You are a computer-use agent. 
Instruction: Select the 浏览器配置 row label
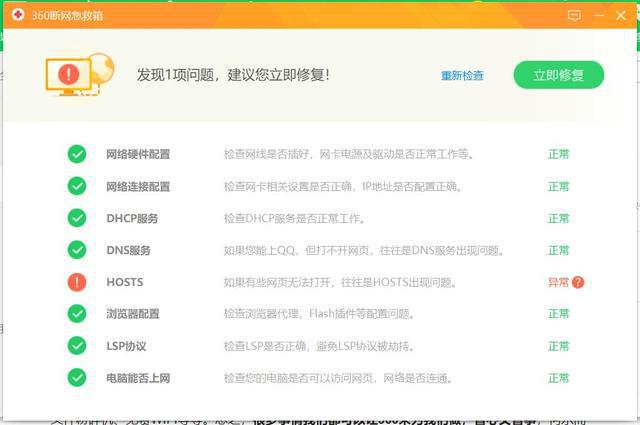(x=133, y=314)
